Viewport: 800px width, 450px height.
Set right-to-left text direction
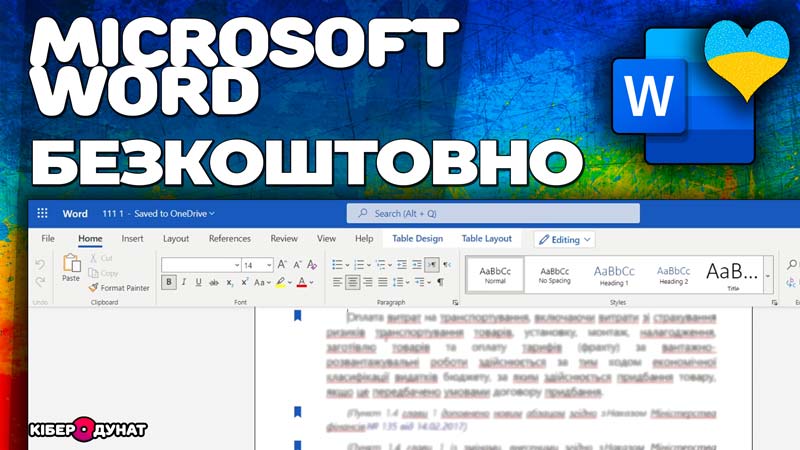point(447,264)
